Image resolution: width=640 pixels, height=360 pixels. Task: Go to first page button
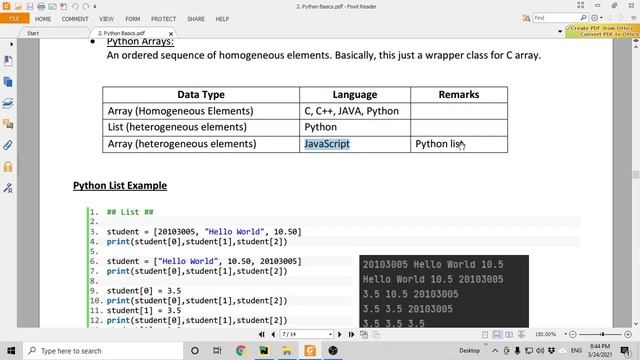262,334
